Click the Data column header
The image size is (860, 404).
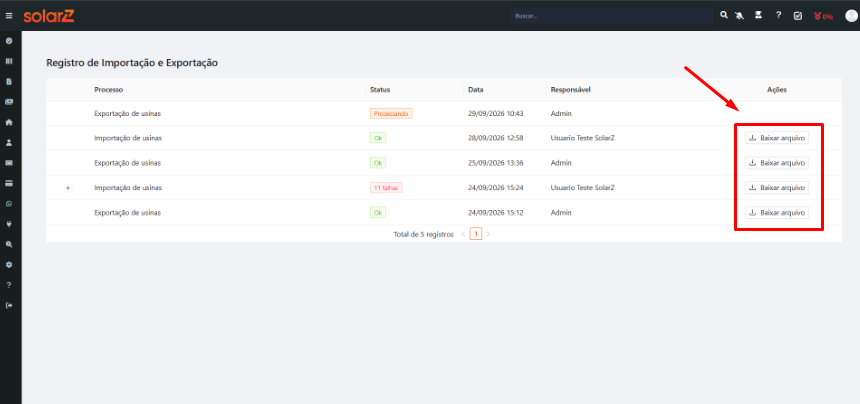tap(476, 89)
